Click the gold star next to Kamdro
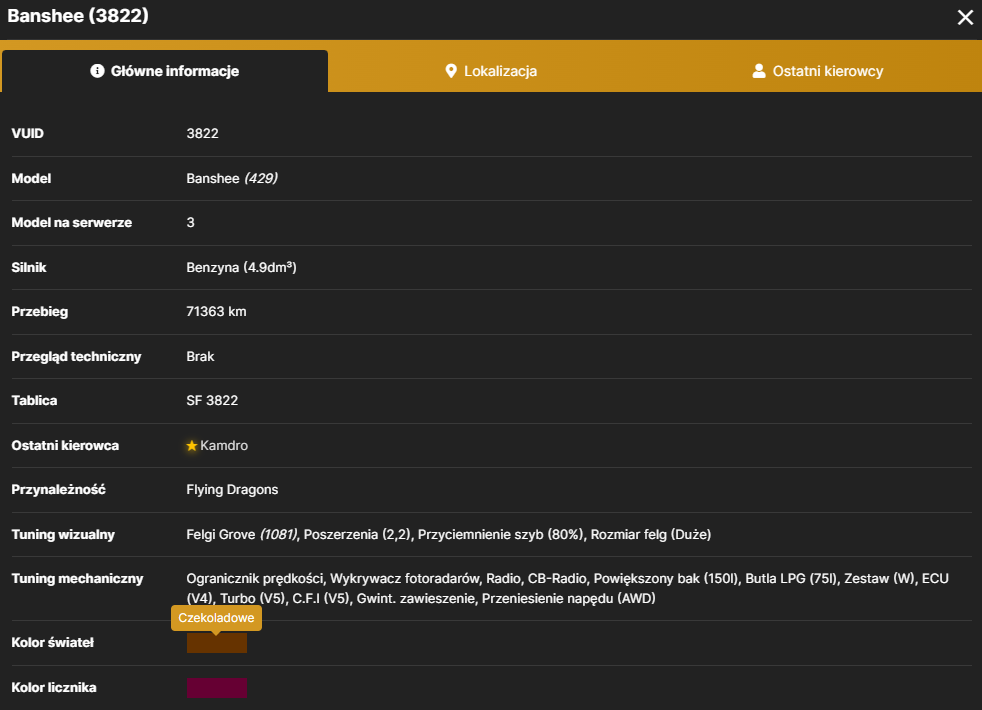 click(x=192, y=446)
